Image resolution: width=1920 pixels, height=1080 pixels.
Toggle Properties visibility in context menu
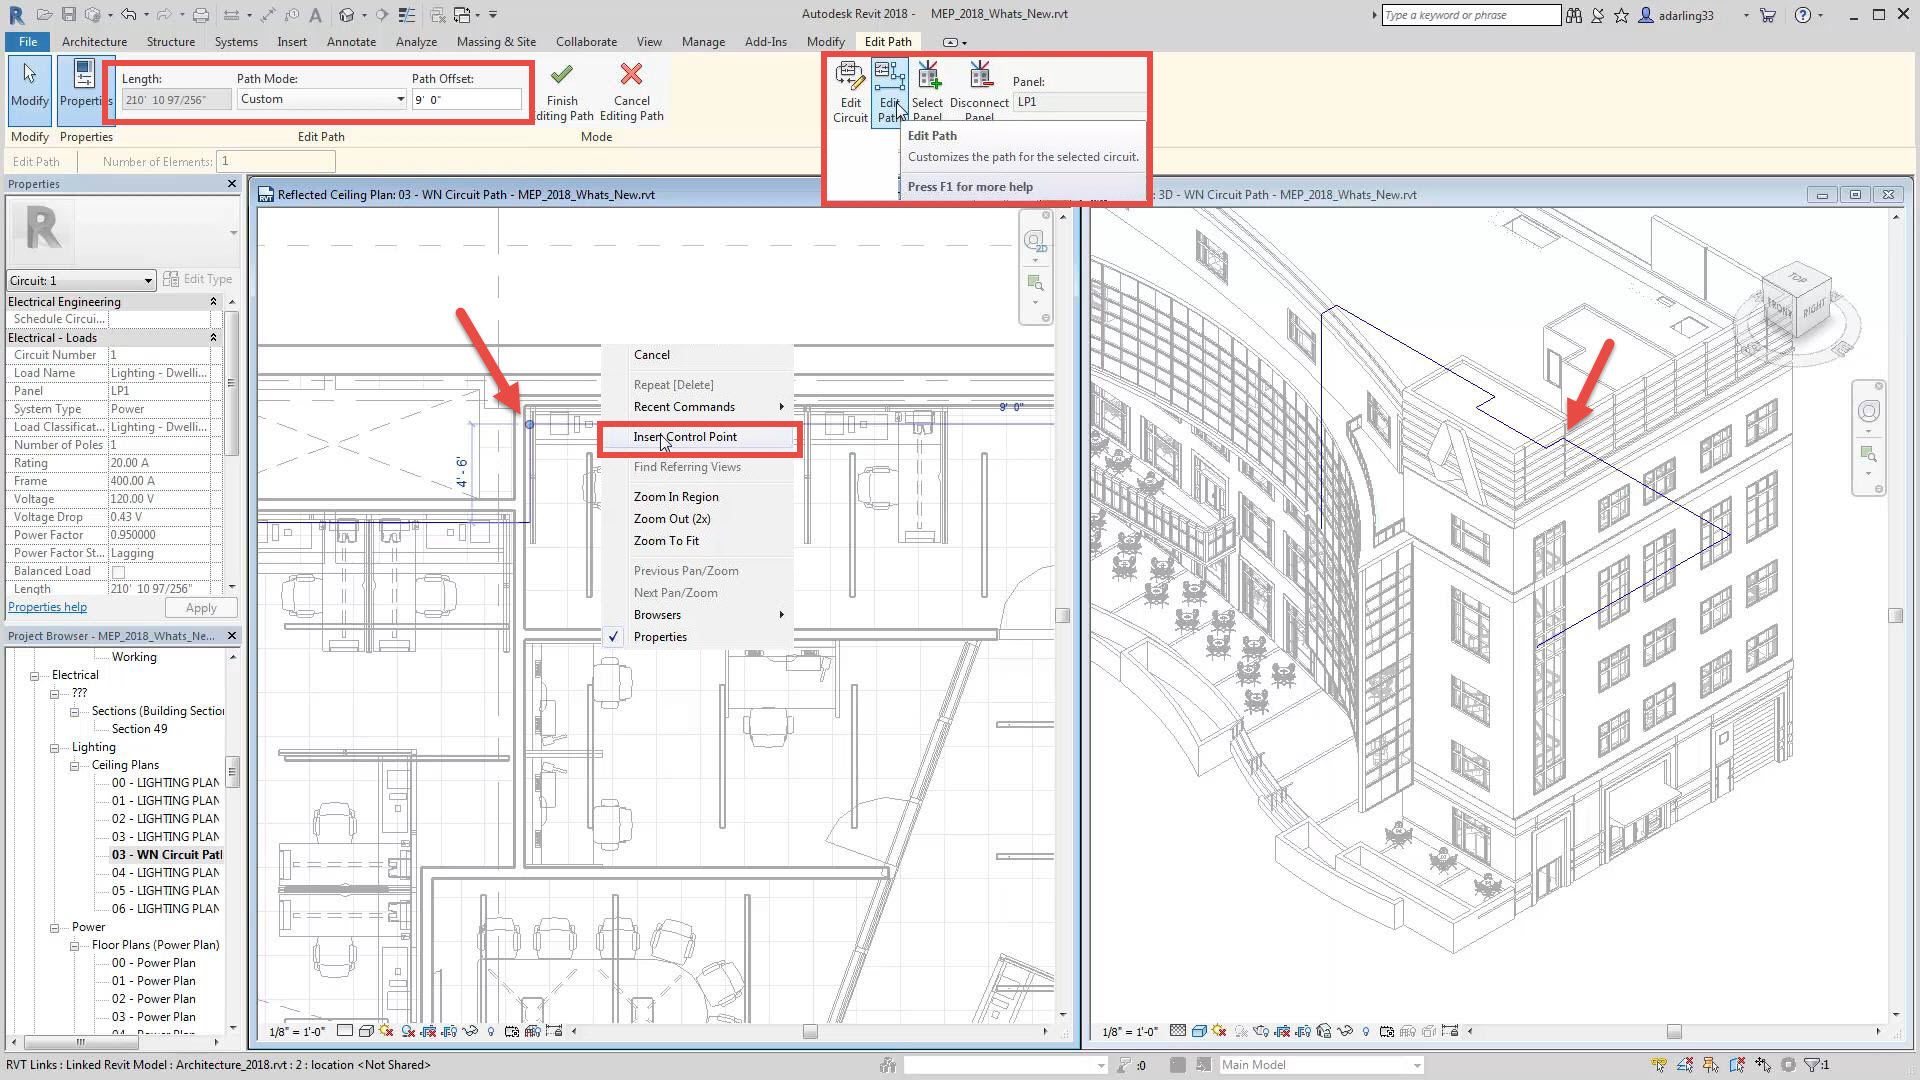[659, 636]
